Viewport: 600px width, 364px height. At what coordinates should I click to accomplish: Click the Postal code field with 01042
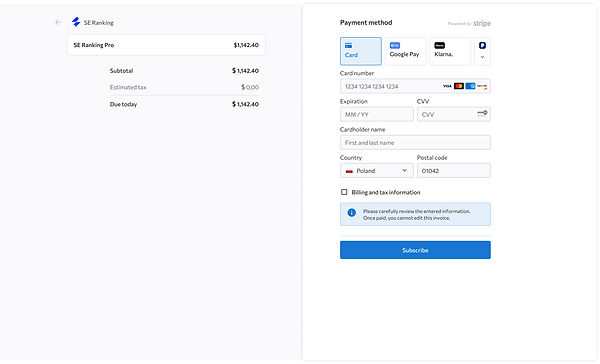[453, 171]
